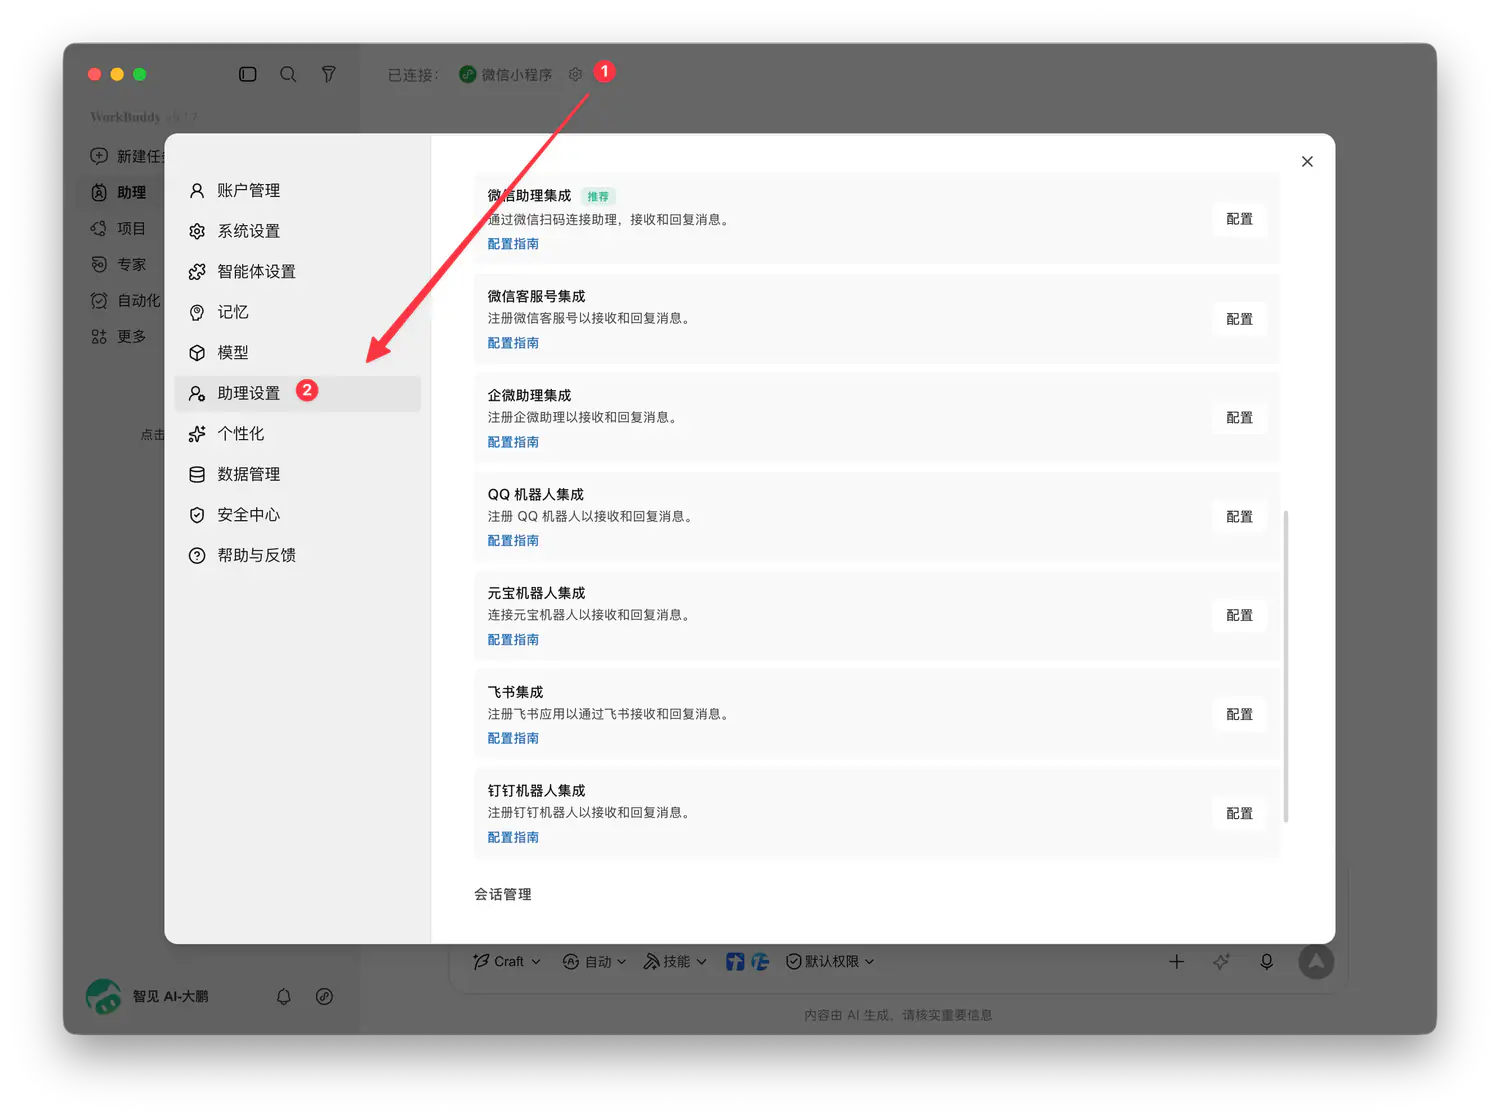The height and width of the screenshot is (1118, 1500).
Task: Open 个性化 settings section
Action: pos(298,433)
